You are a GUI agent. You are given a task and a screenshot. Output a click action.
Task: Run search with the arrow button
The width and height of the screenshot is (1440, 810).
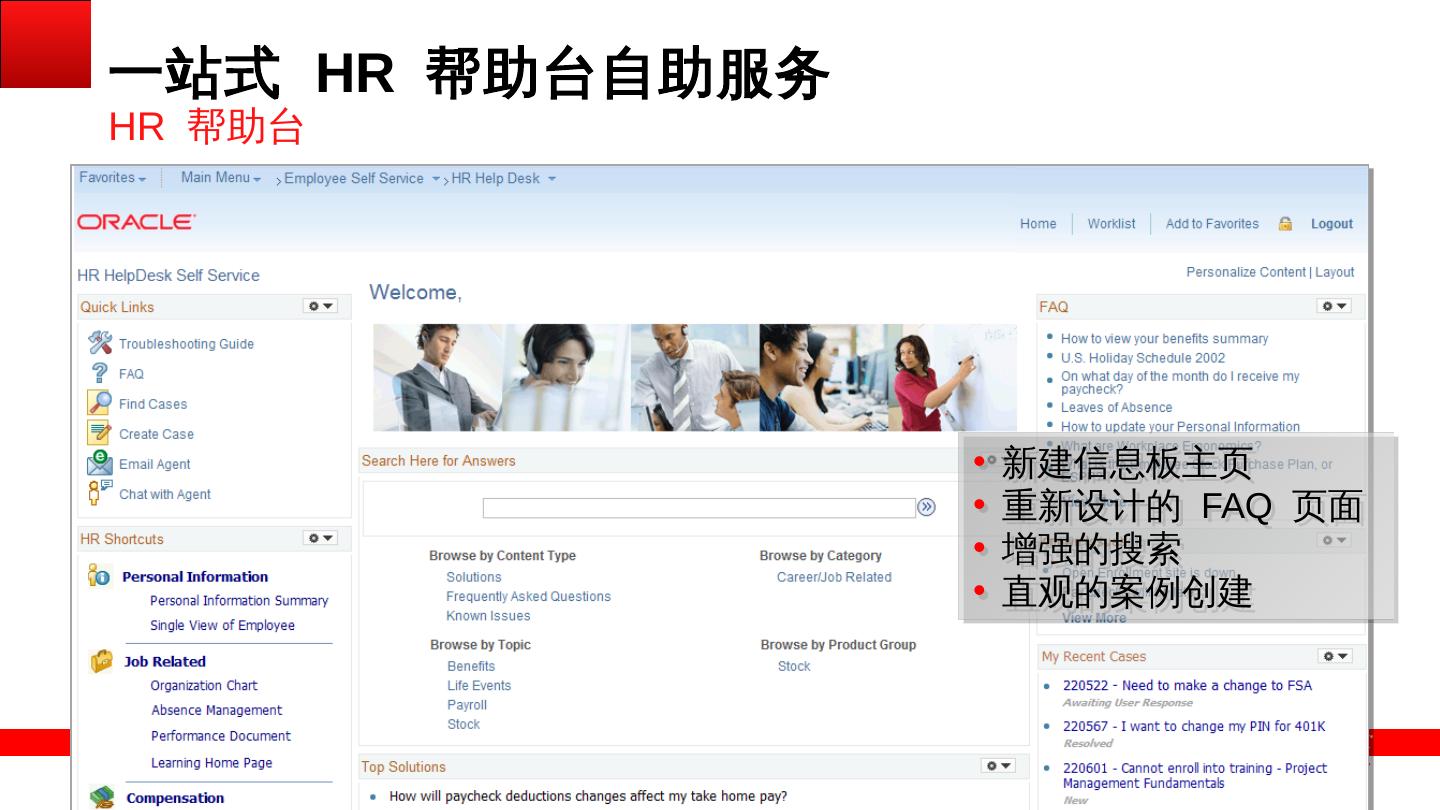point(927,507)
